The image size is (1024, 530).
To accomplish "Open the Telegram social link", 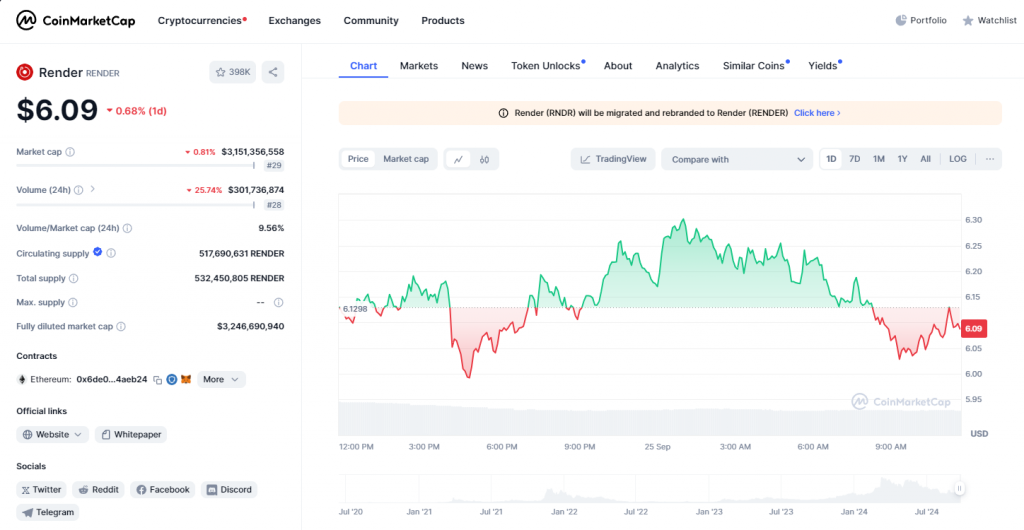I will coord(48,512).
